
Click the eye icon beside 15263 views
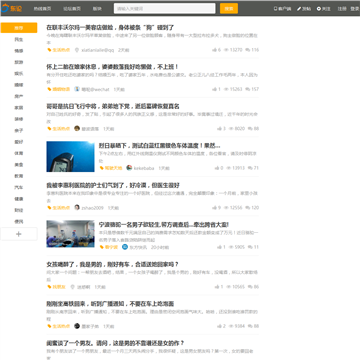pos(226,89)
